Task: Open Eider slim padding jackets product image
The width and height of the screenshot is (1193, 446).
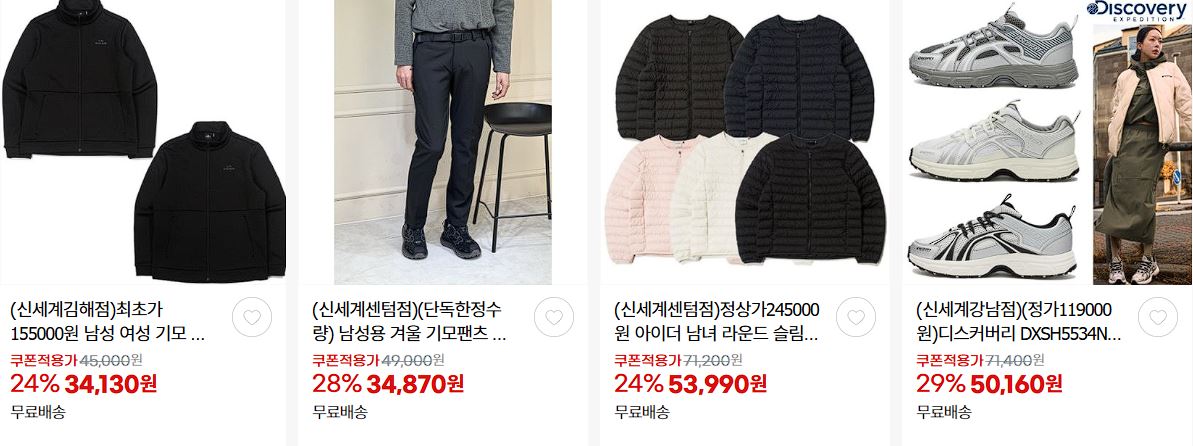Action: [x=745, y=142]
